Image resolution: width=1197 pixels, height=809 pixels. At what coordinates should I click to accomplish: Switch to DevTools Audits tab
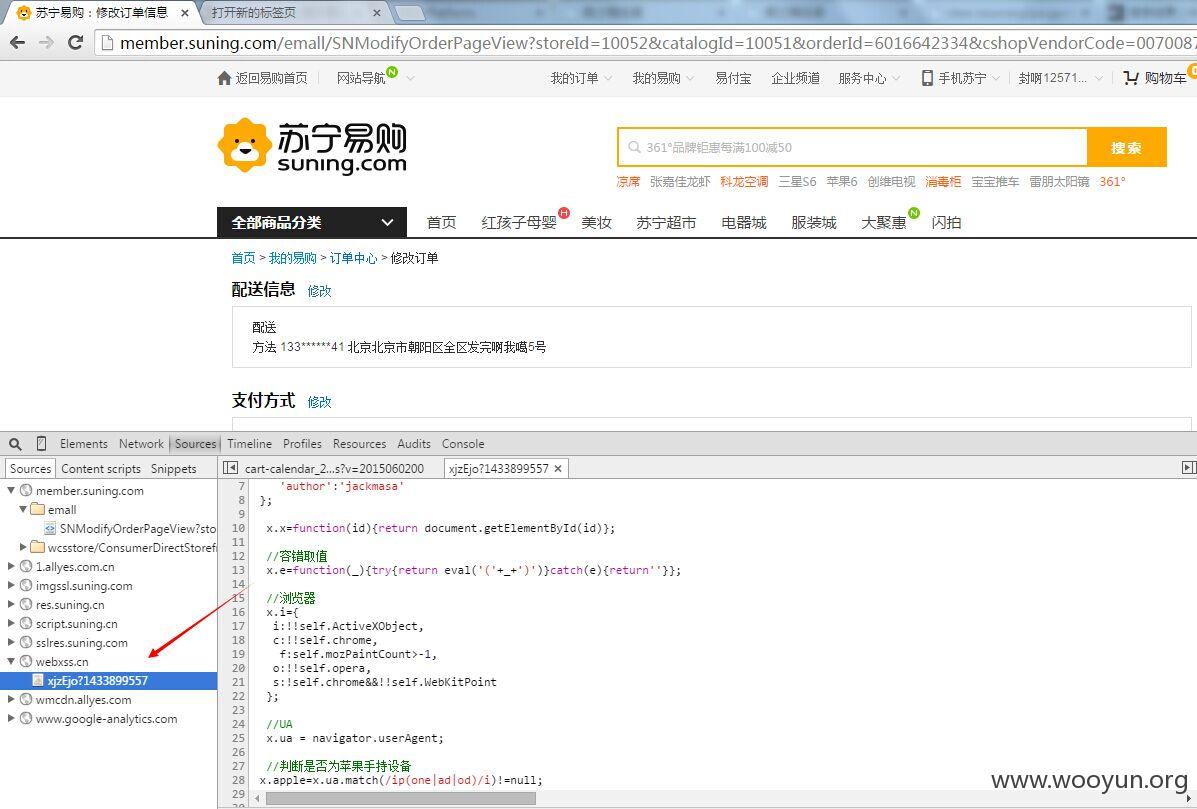414,443
